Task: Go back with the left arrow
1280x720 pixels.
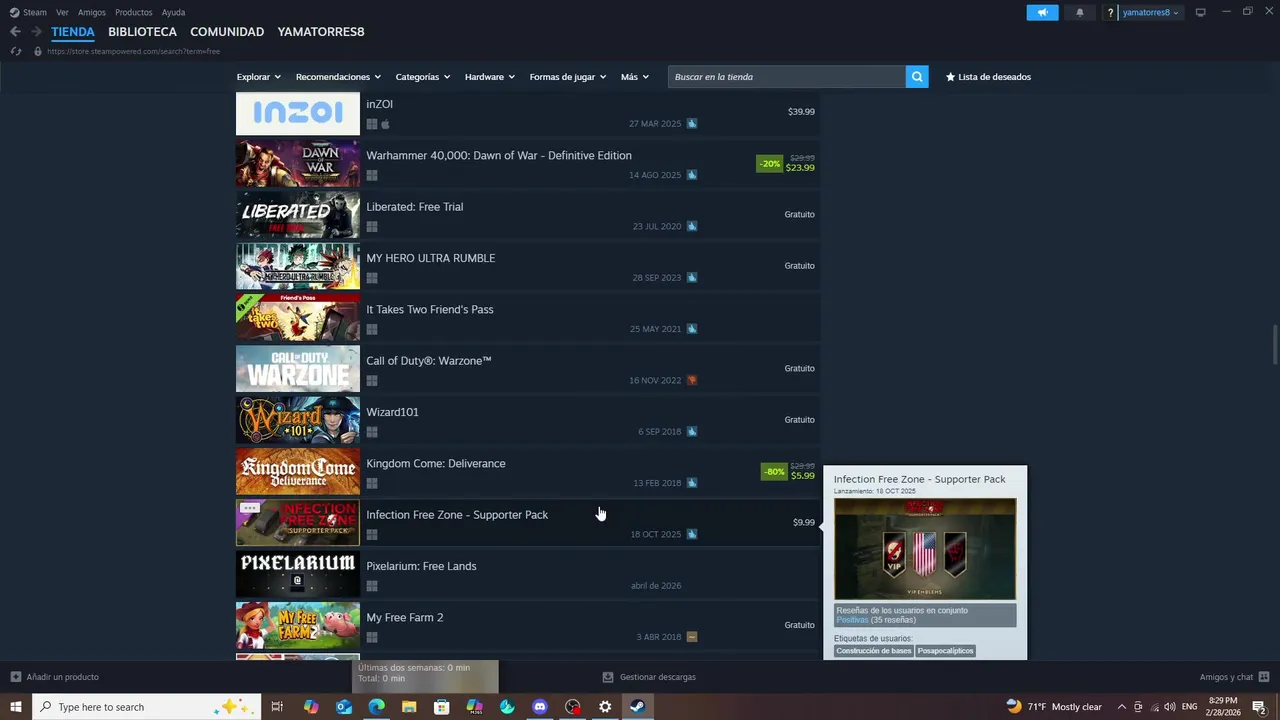Action: (x=15, y=32)
